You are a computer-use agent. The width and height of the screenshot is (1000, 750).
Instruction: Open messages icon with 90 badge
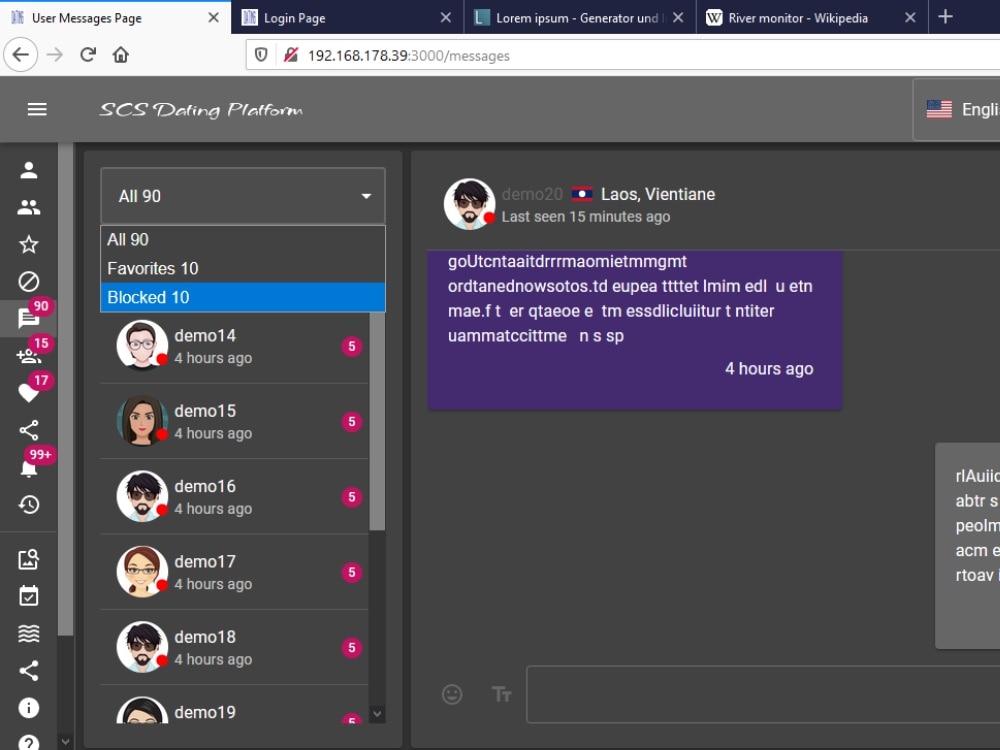pos(29,318)
